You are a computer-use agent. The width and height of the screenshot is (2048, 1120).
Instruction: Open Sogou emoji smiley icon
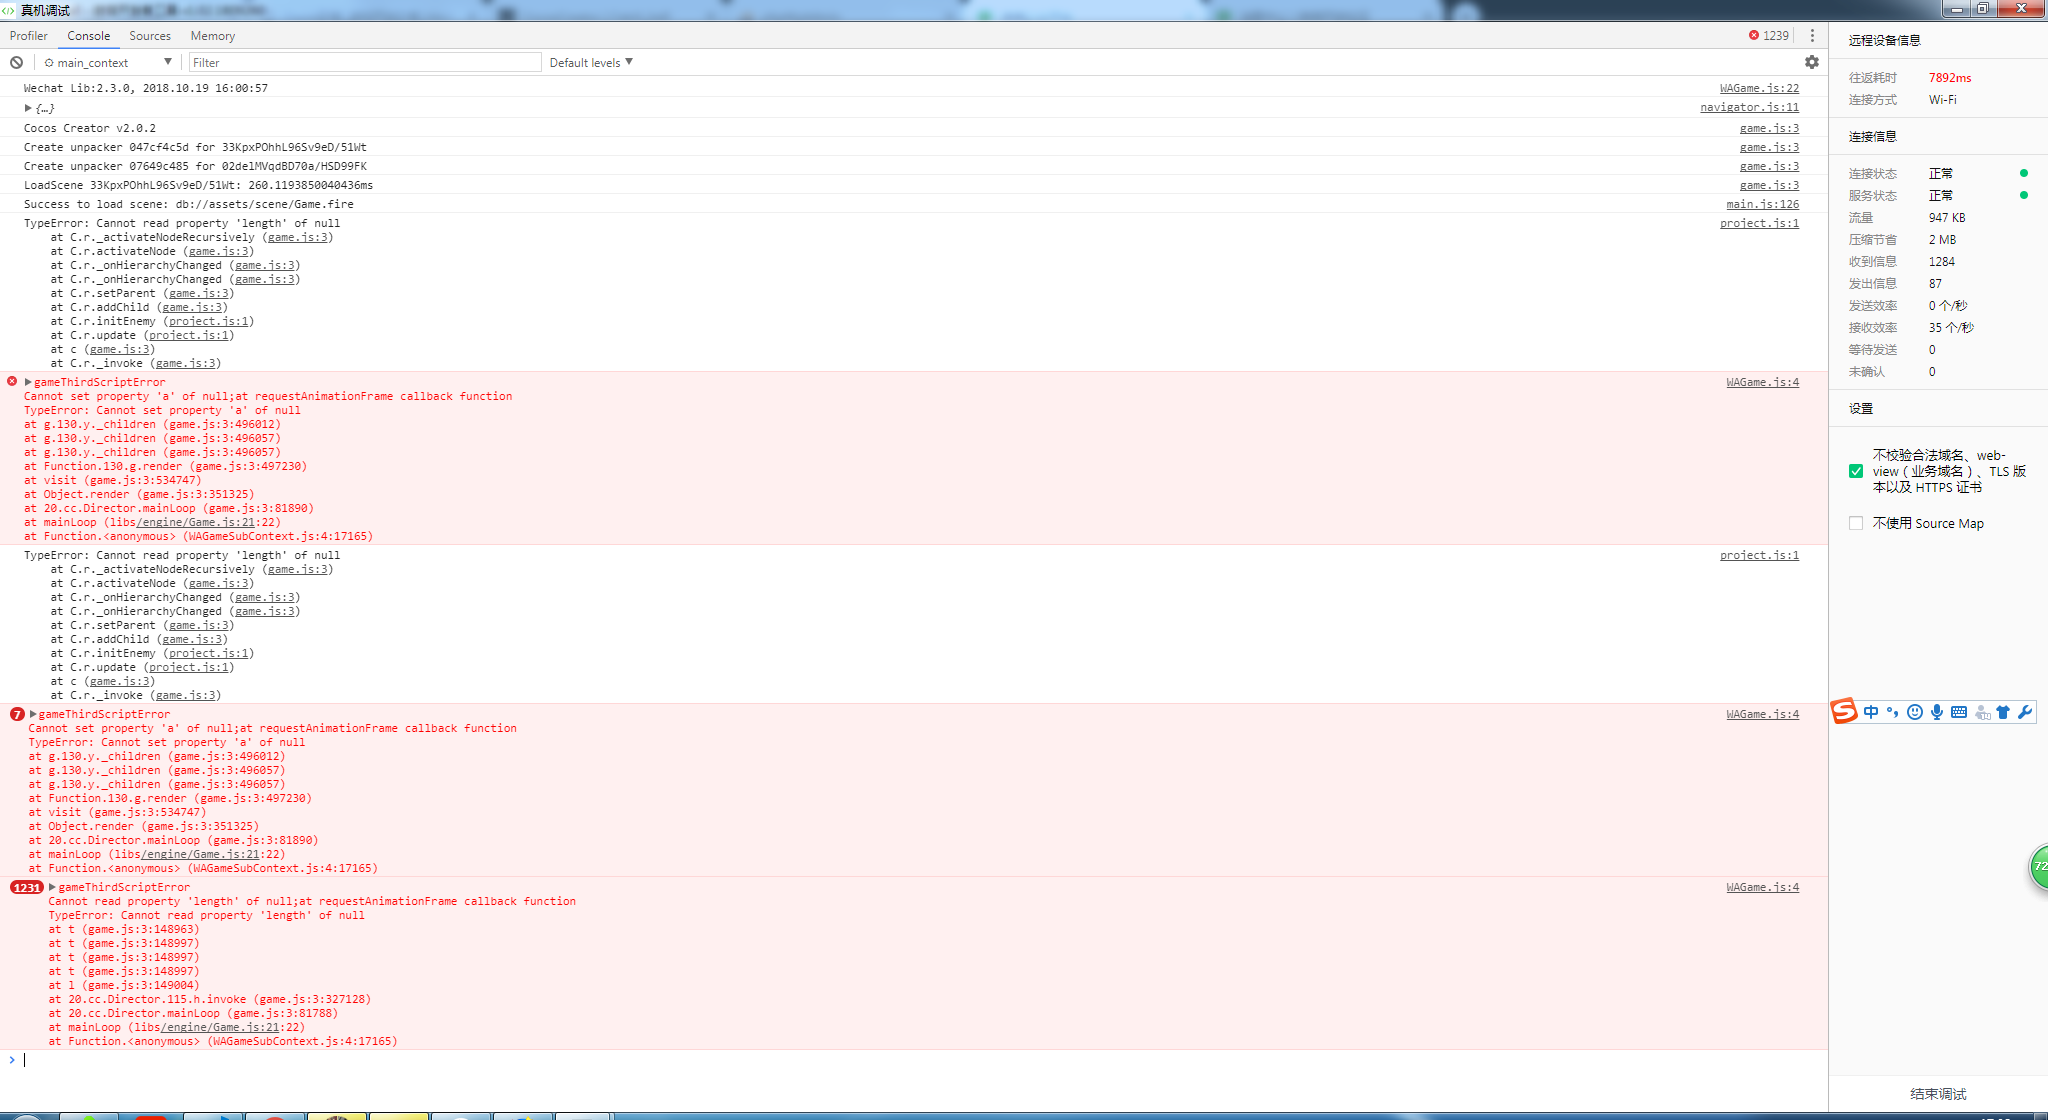[1914, 712]
